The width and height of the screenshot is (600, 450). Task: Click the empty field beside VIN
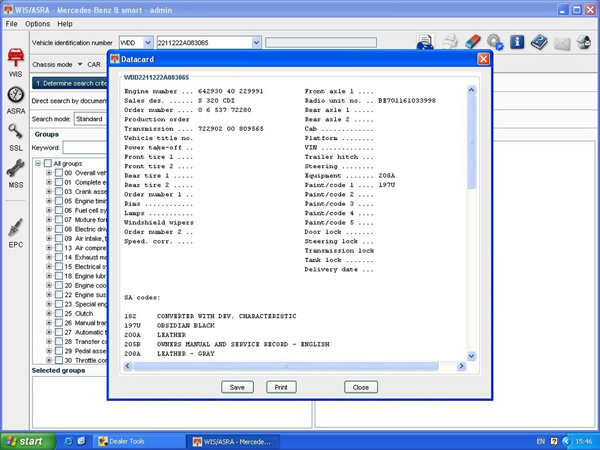click(321, 42)
